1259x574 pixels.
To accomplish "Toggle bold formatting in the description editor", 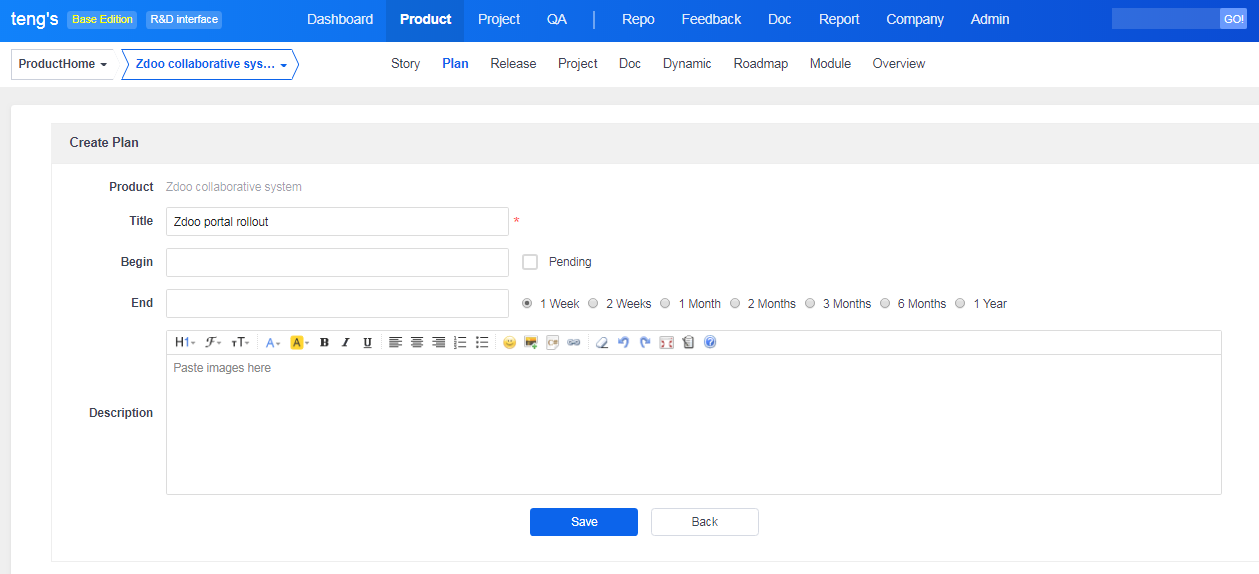I will click(x=324, y=343).
